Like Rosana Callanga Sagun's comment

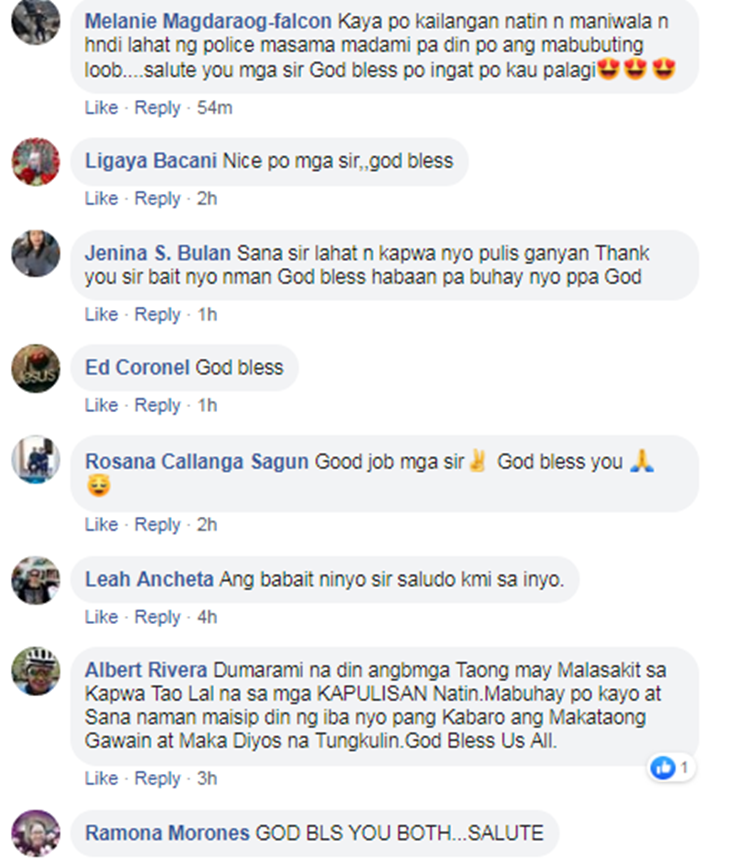pyautogui.click(x=101, y=525)
